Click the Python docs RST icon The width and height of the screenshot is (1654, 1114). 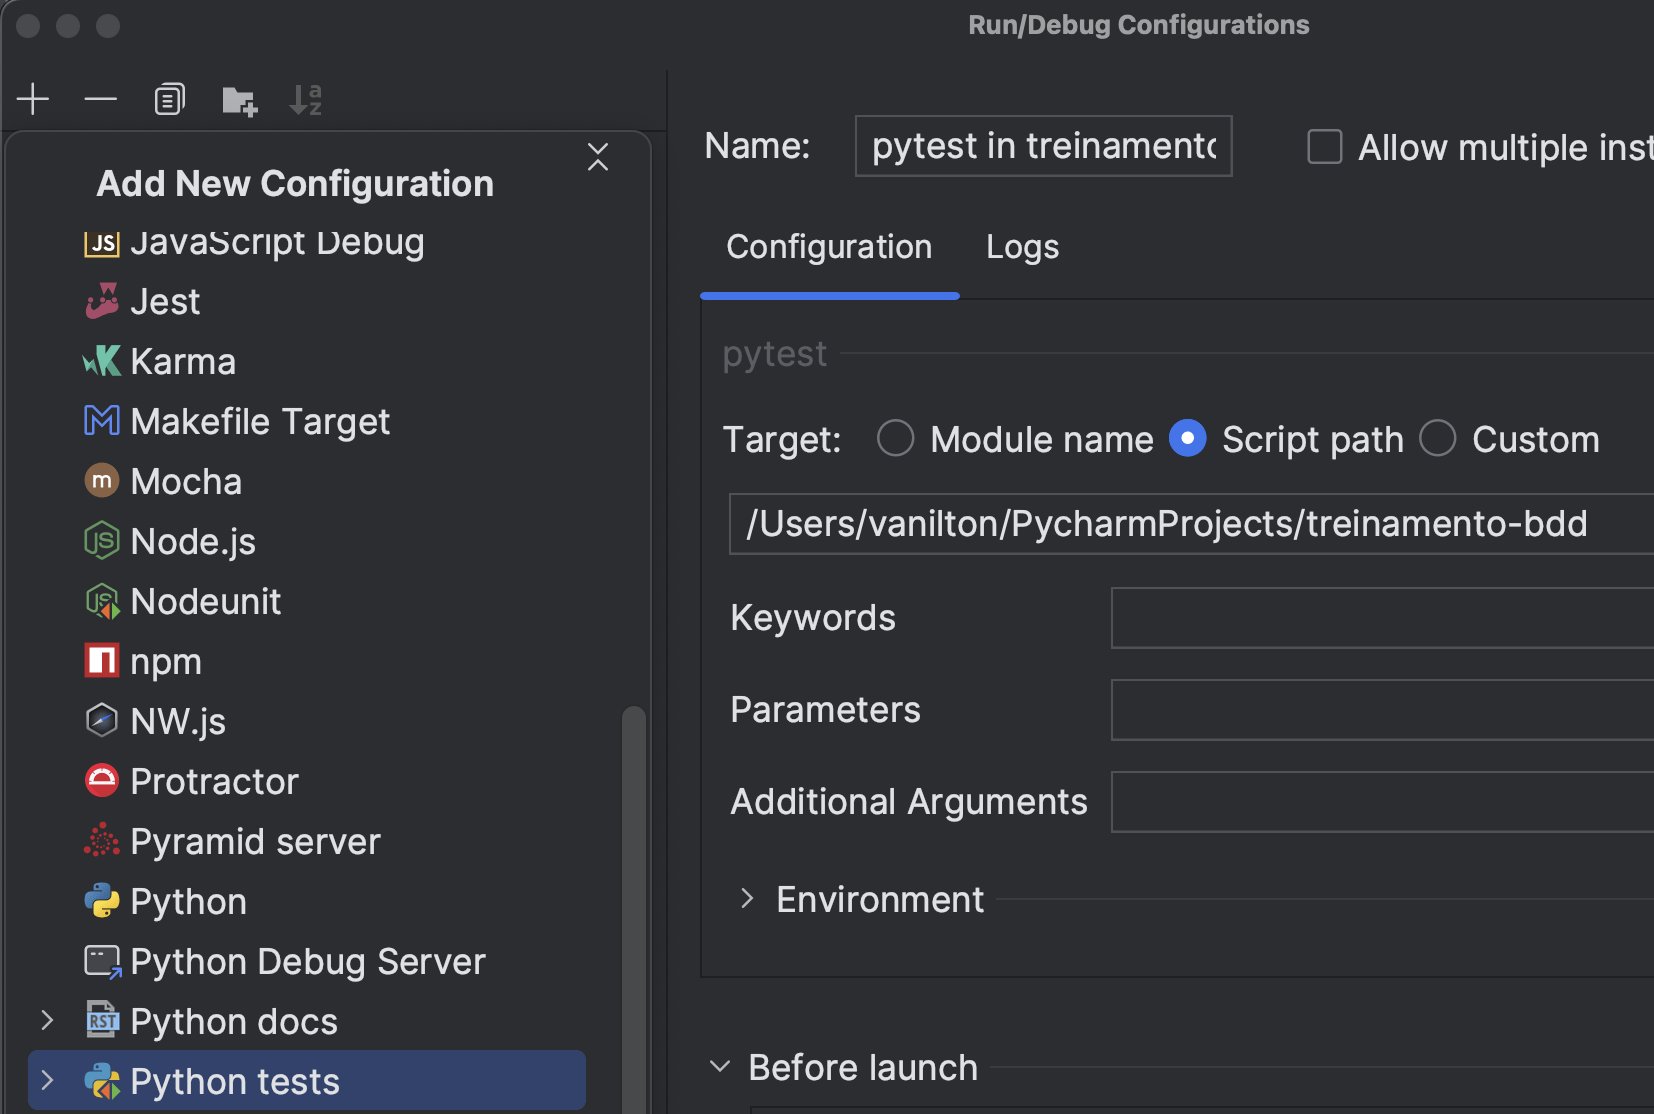click(102, 1019)
